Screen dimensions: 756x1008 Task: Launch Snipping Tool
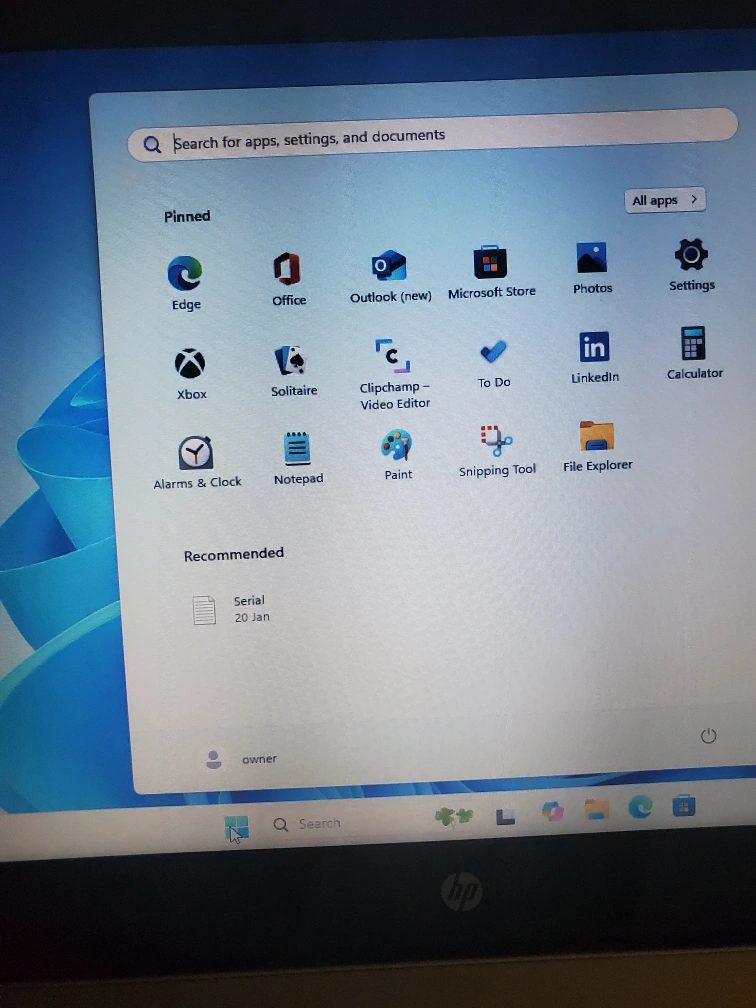click(x=497, y=451)
